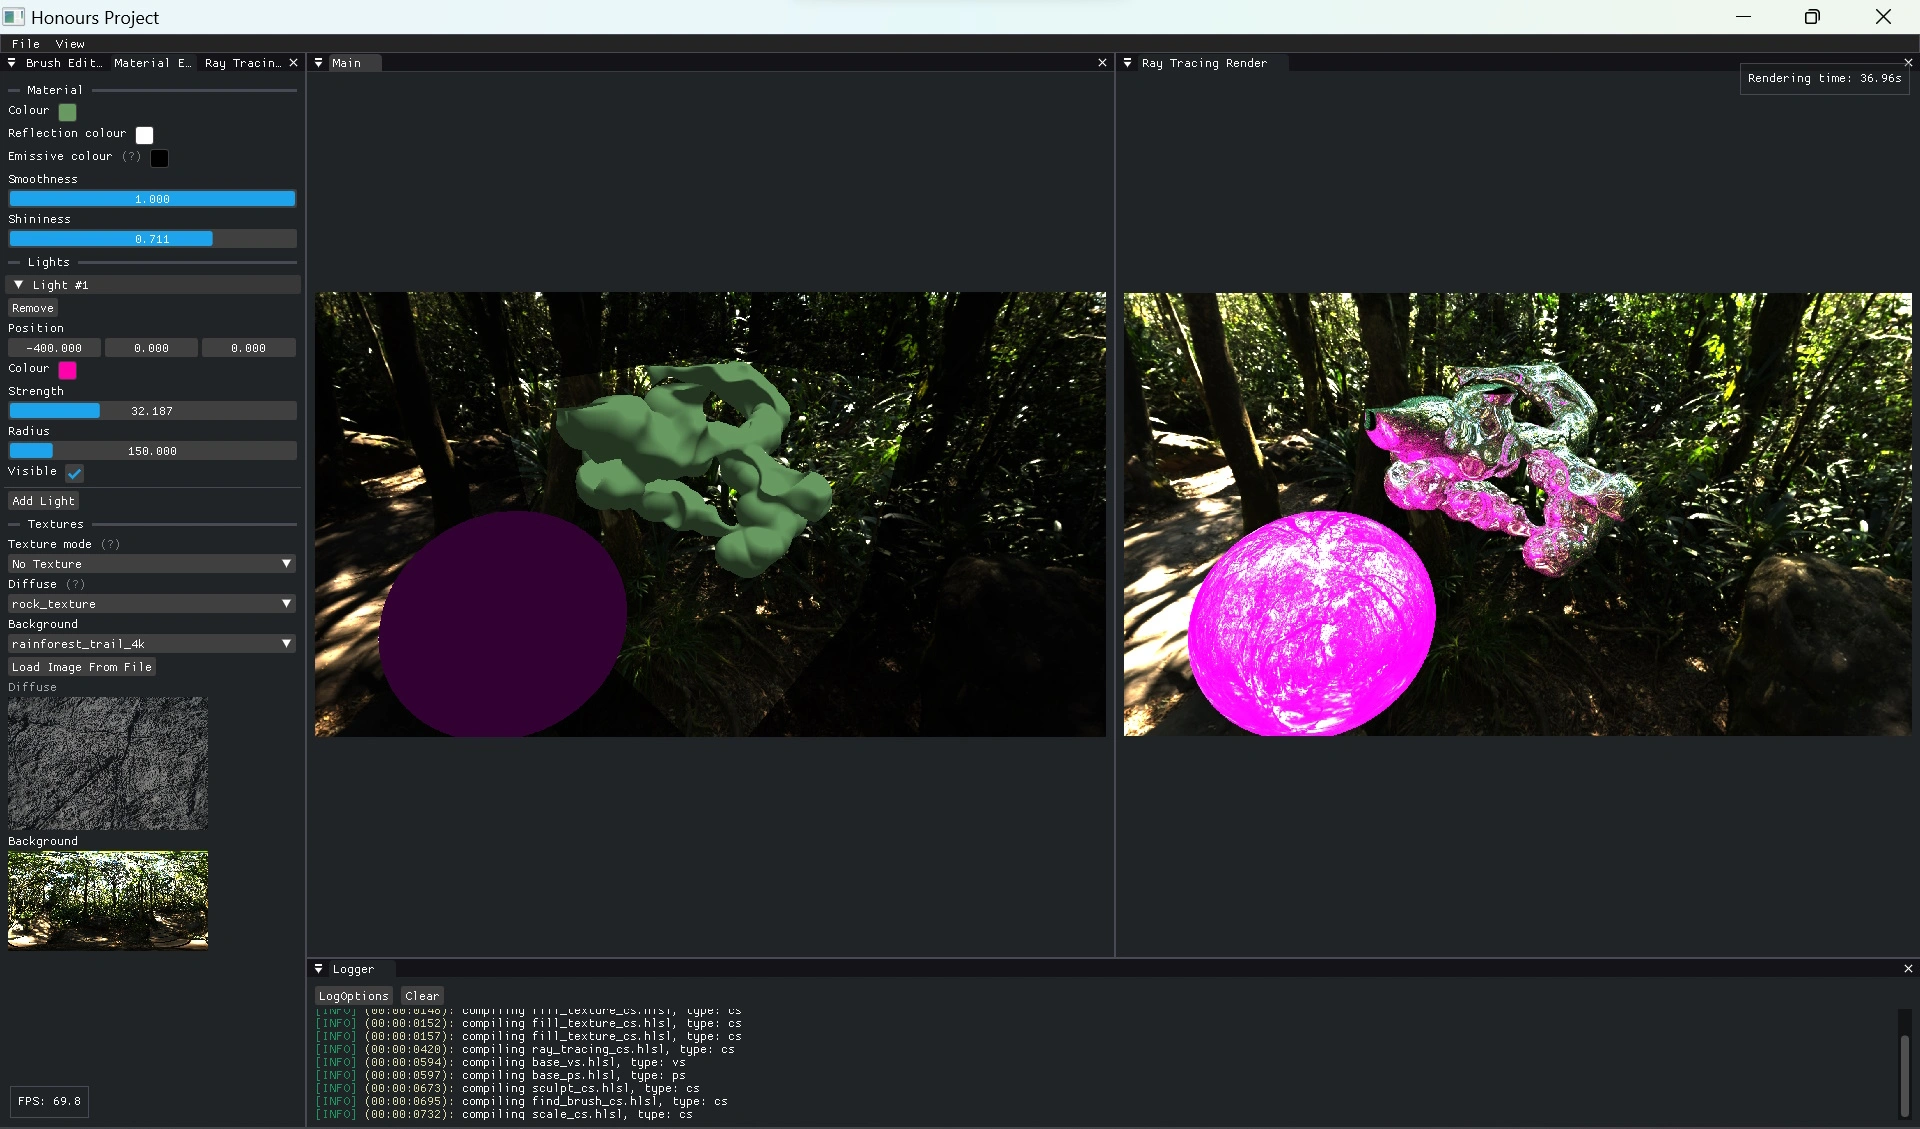Viewport: 1920px width, 1129px height.
Task: Toggle the Light #1 Visible checkbox
Action: pyautogui.click(x=75, y=473)
